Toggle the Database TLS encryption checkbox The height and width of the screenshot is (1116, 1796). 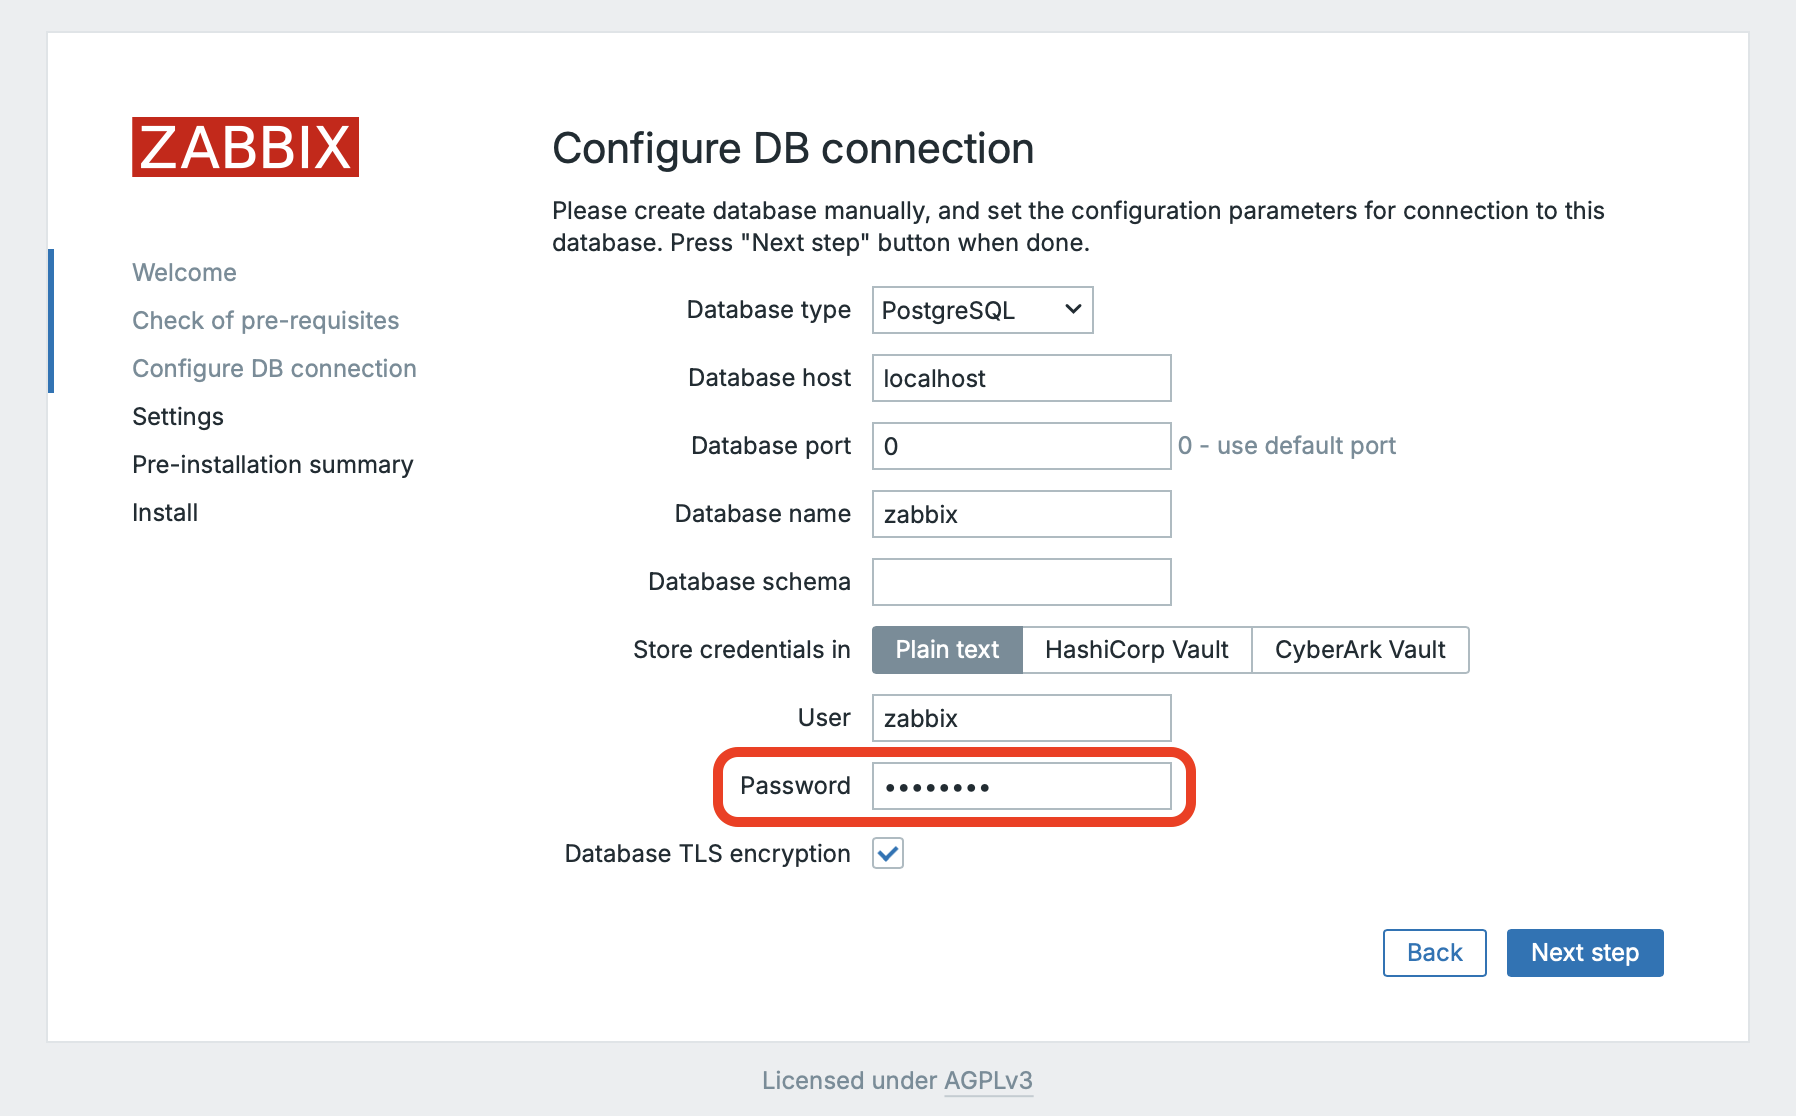887,854
